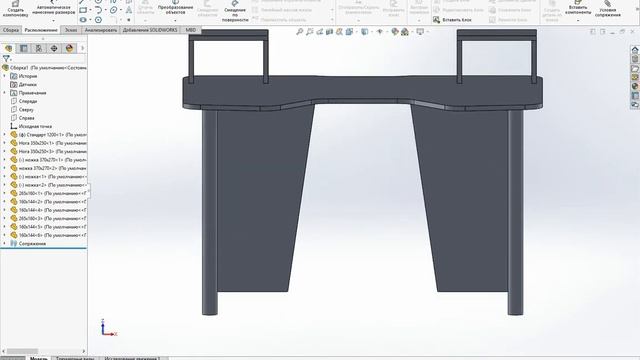
Task: Click the Вставить блок command
Action: pos(452,20)
